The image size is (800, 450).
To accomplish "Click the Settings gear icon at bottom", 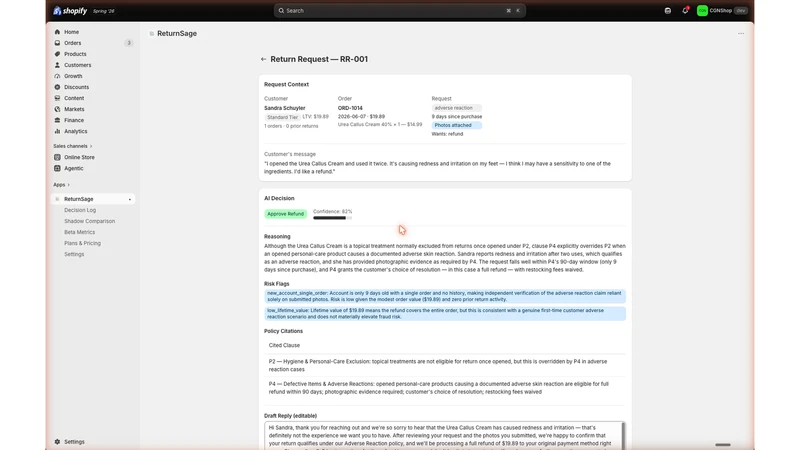I will click(57, 442).
